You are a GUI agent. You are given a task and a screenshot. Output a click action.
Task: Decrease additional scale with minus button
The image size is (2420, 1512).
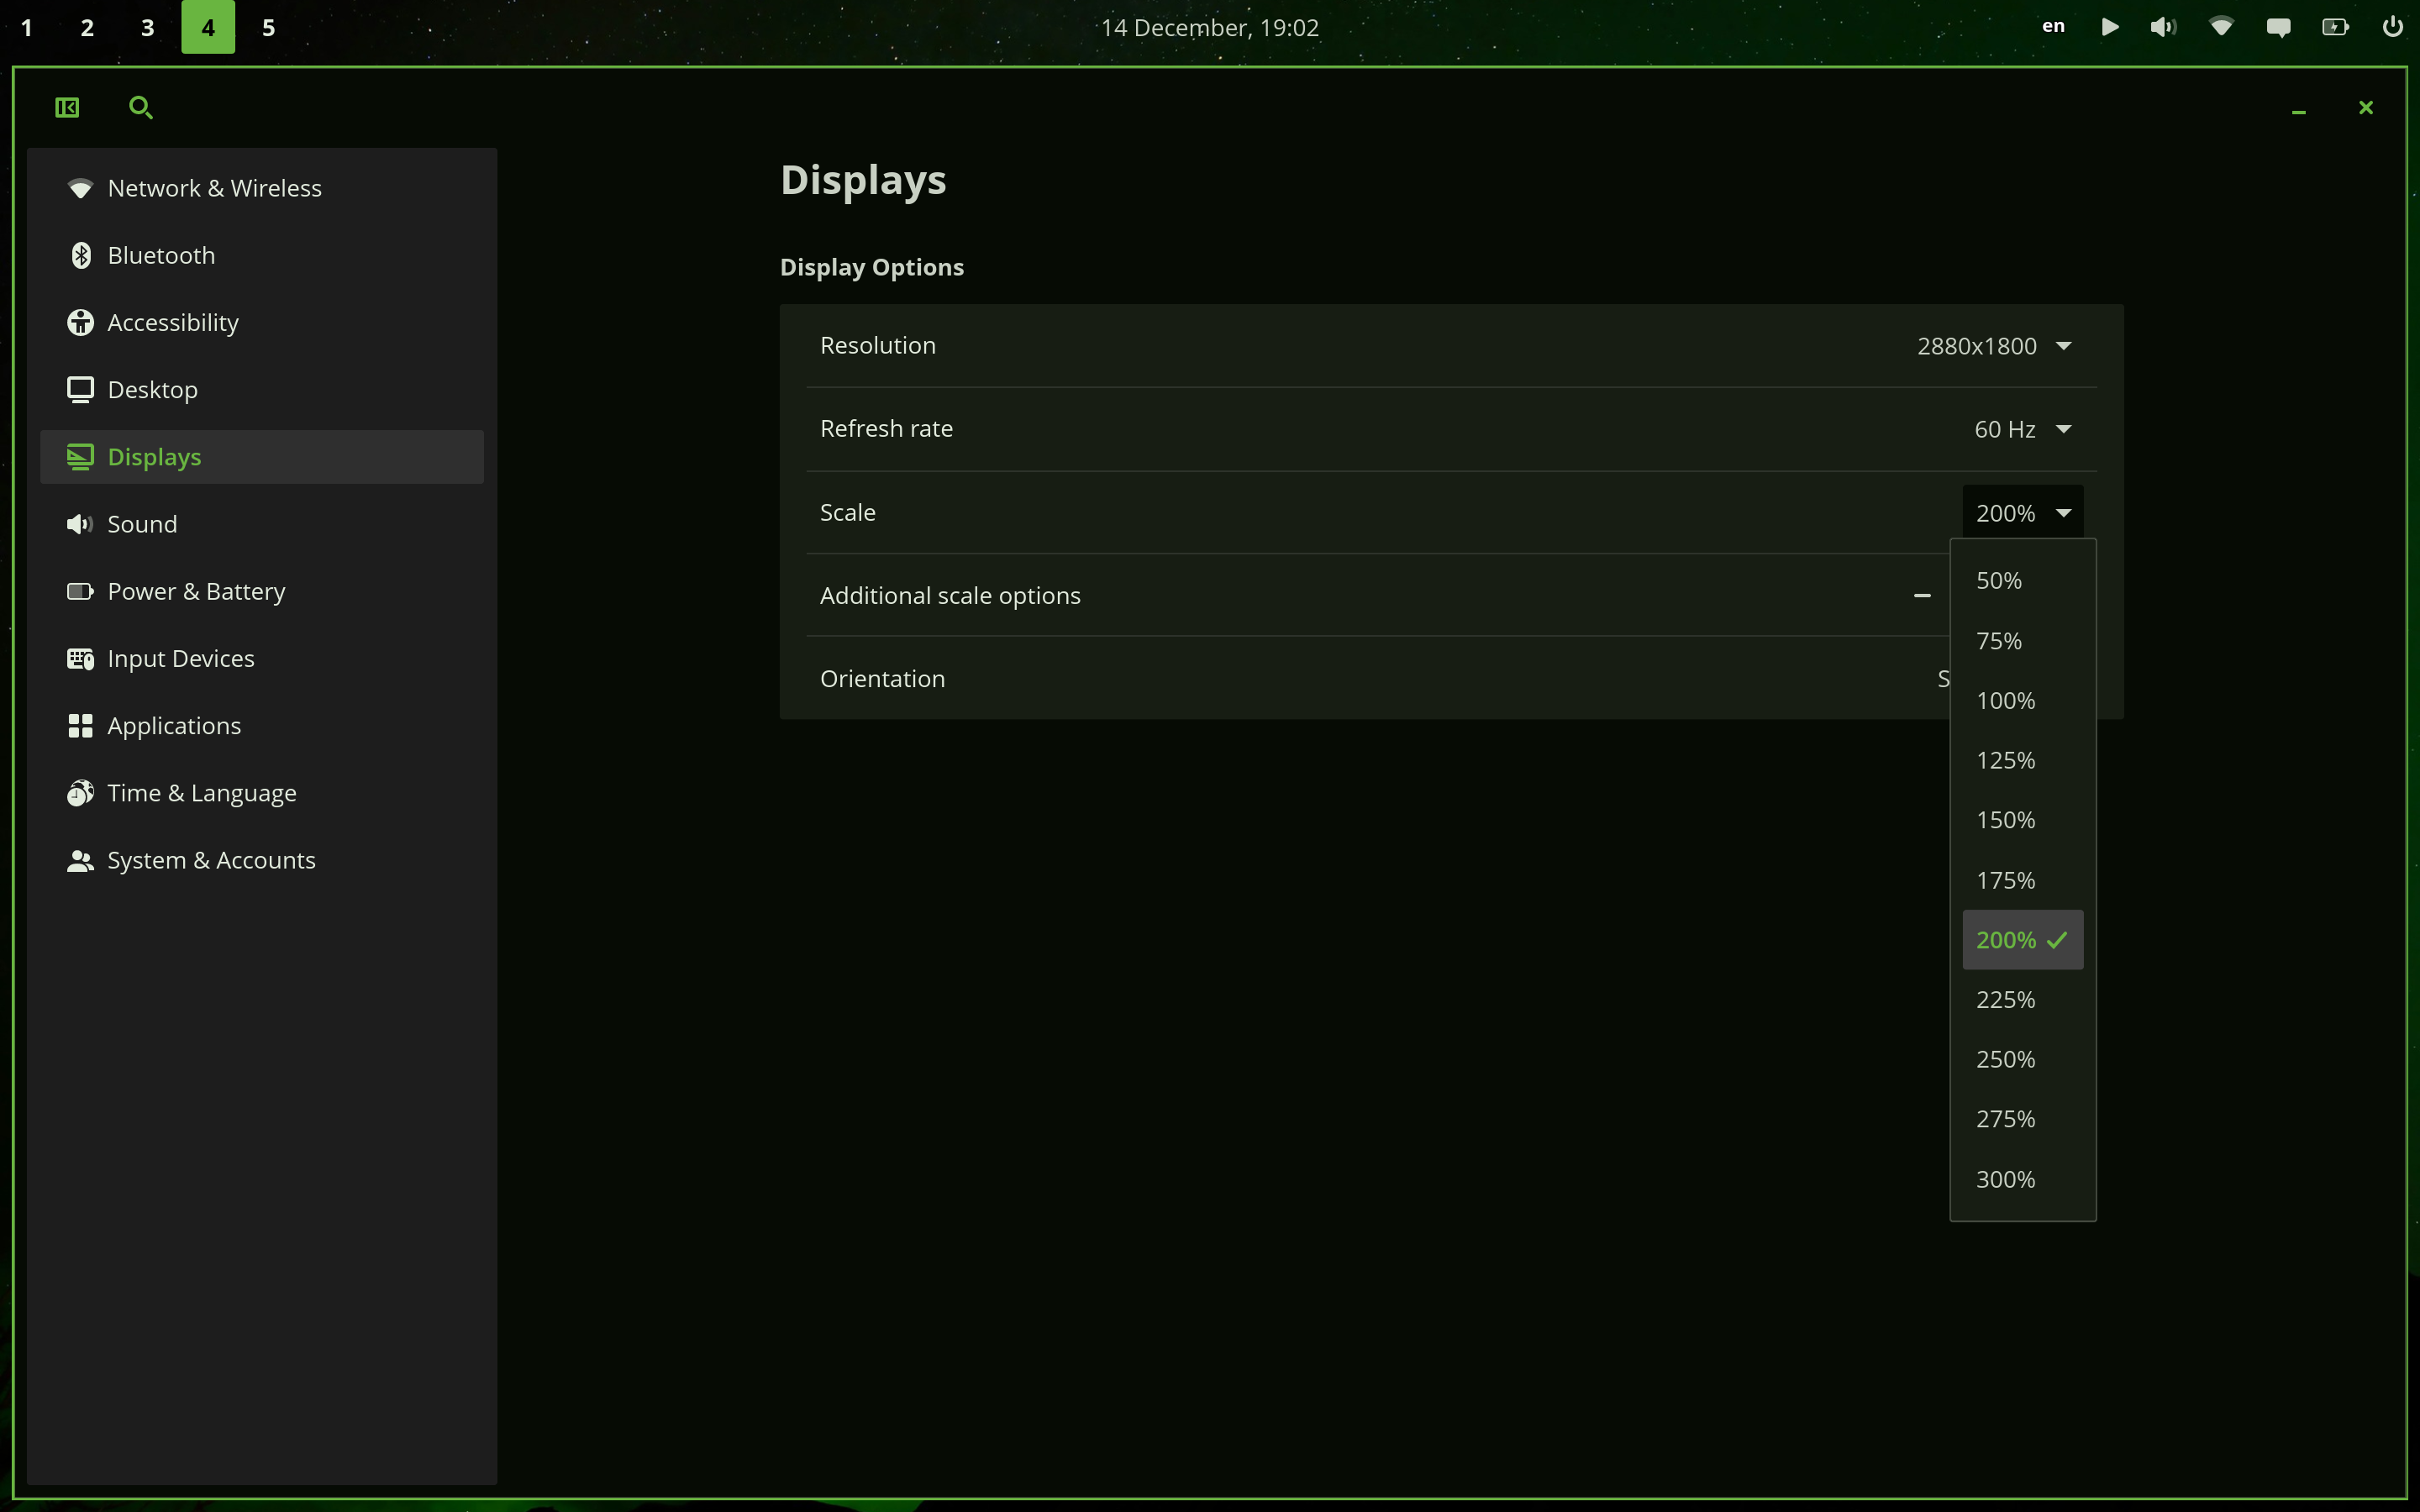[1922, 595]
